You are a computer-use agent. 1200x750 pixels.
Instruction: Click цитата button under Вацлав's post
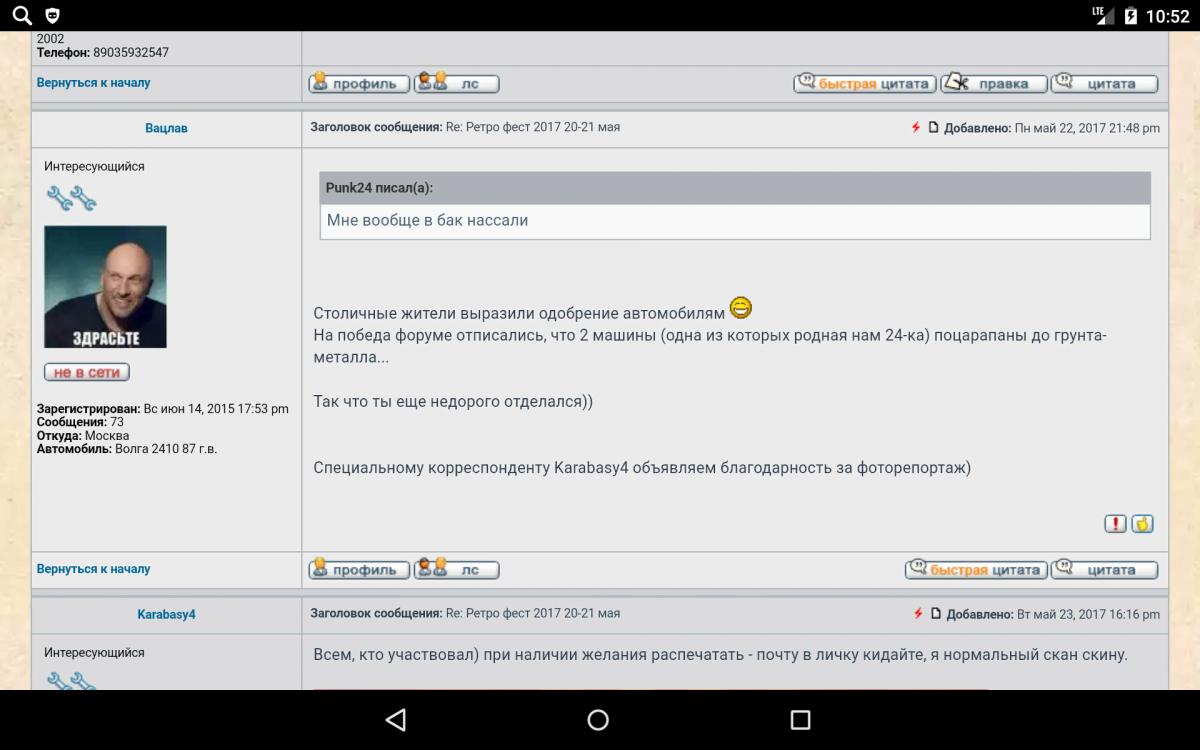(1104, 569)
